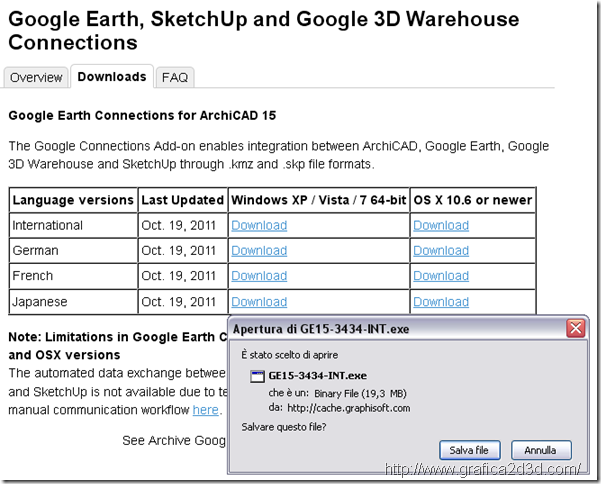This screenshot has width=601, height=484.
Task: Click the 'È stato scelto di aprire' text
Action: (x=289, y=355)
